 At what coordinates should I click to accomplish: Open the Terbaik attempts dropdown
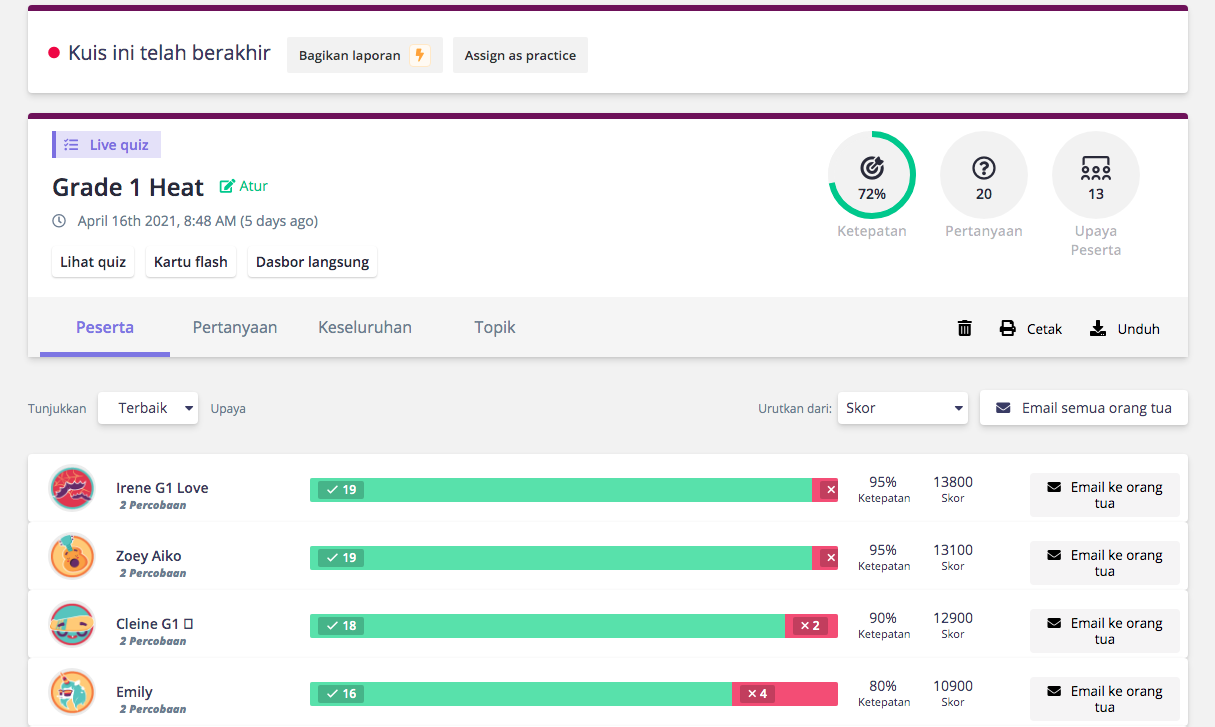tap(148, 408)
